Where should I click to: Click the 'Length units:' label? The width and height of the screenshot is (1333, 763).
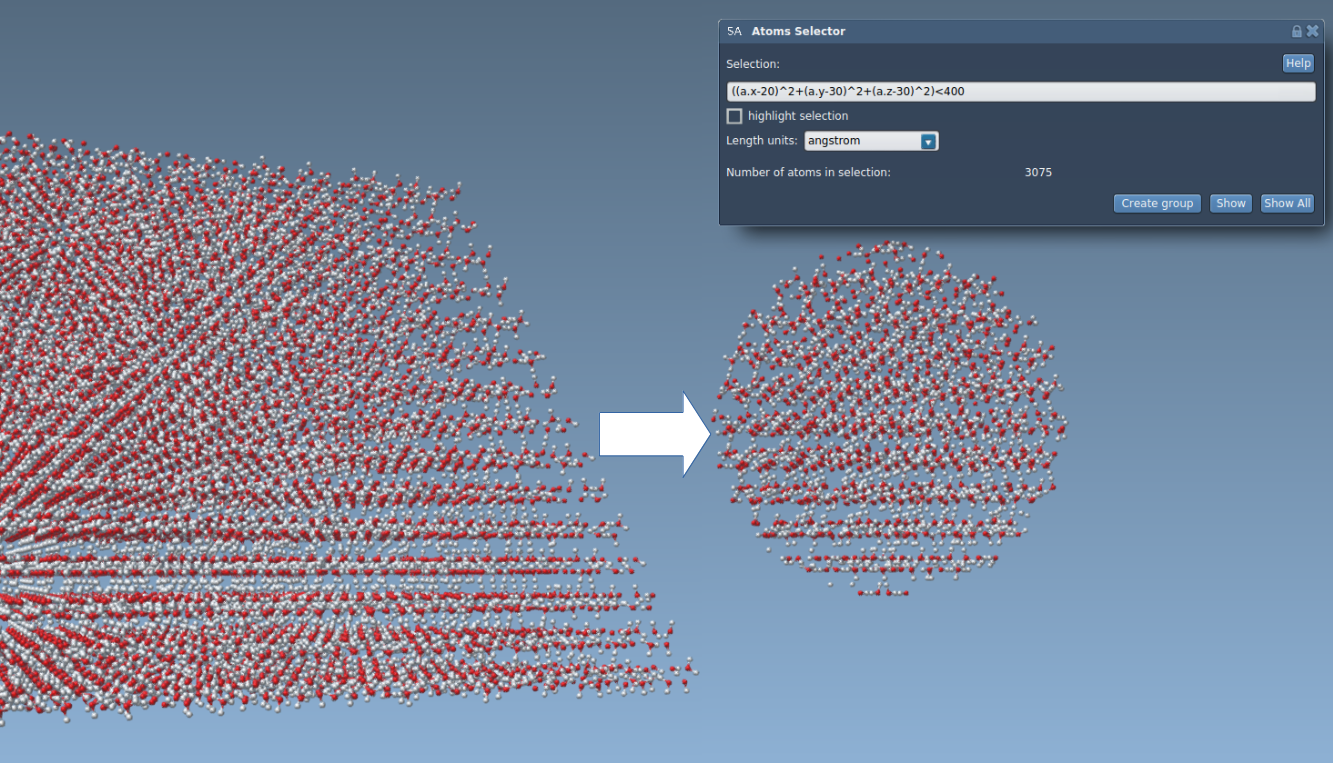pos(761,141)
